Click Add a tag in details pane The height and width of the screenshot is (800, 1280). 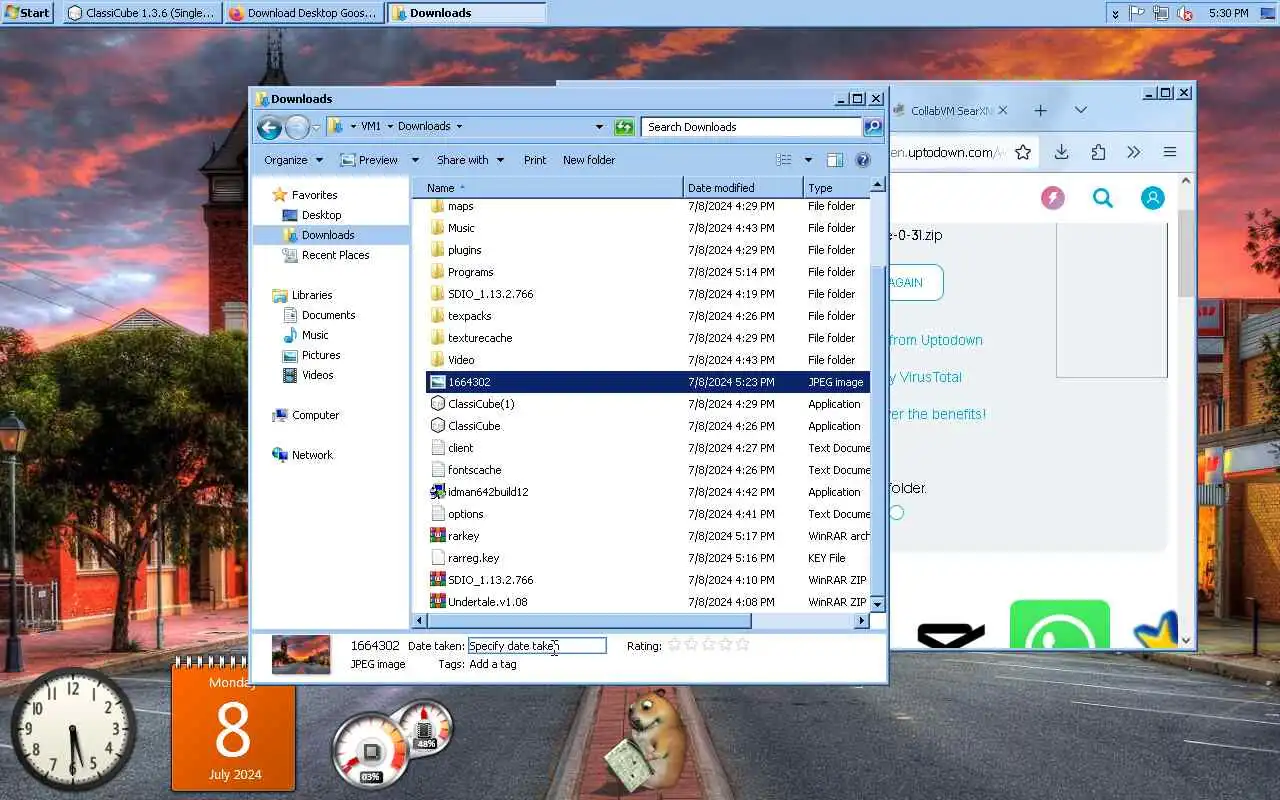click(493, 664)
